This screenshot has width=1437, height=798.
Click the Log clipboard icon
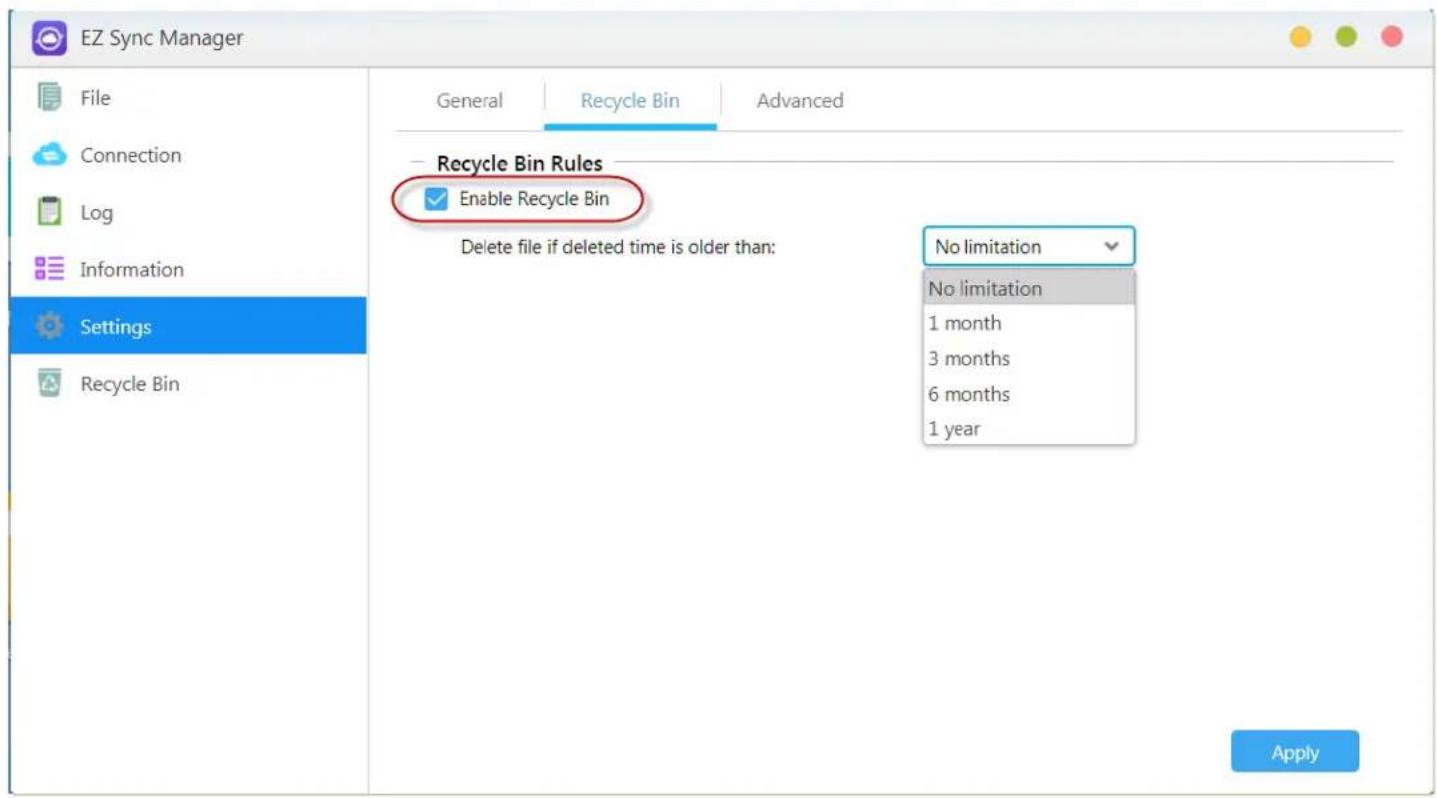49,212
